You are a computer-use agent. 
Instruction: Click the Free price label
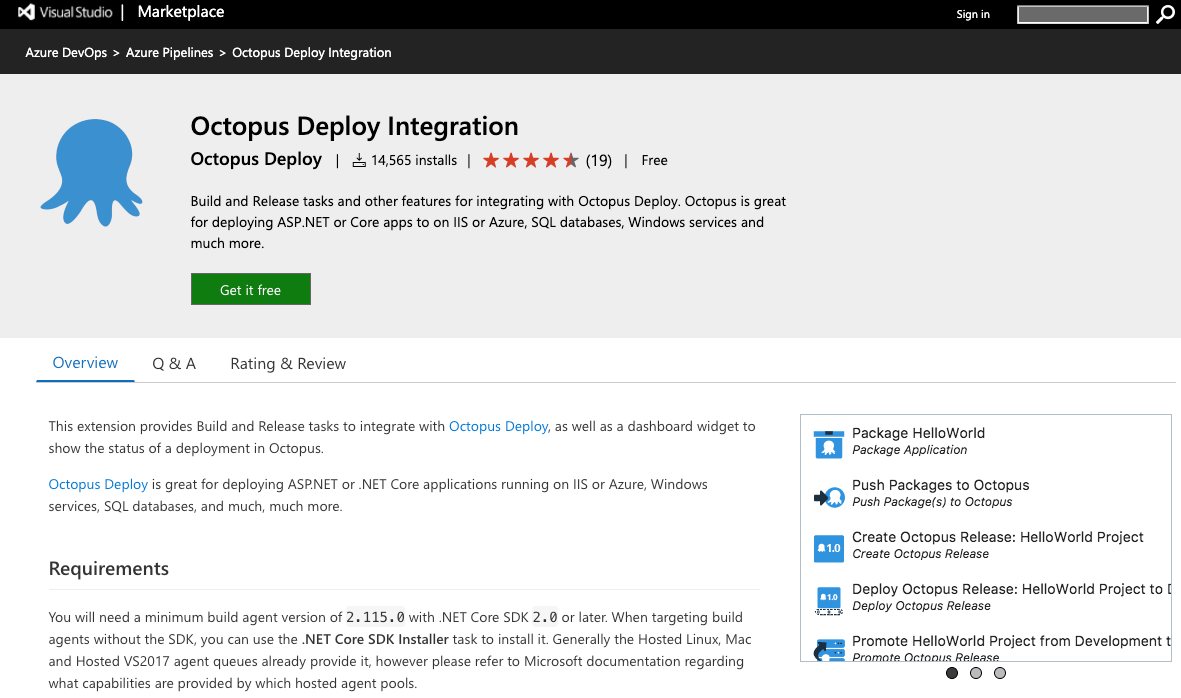655,160
